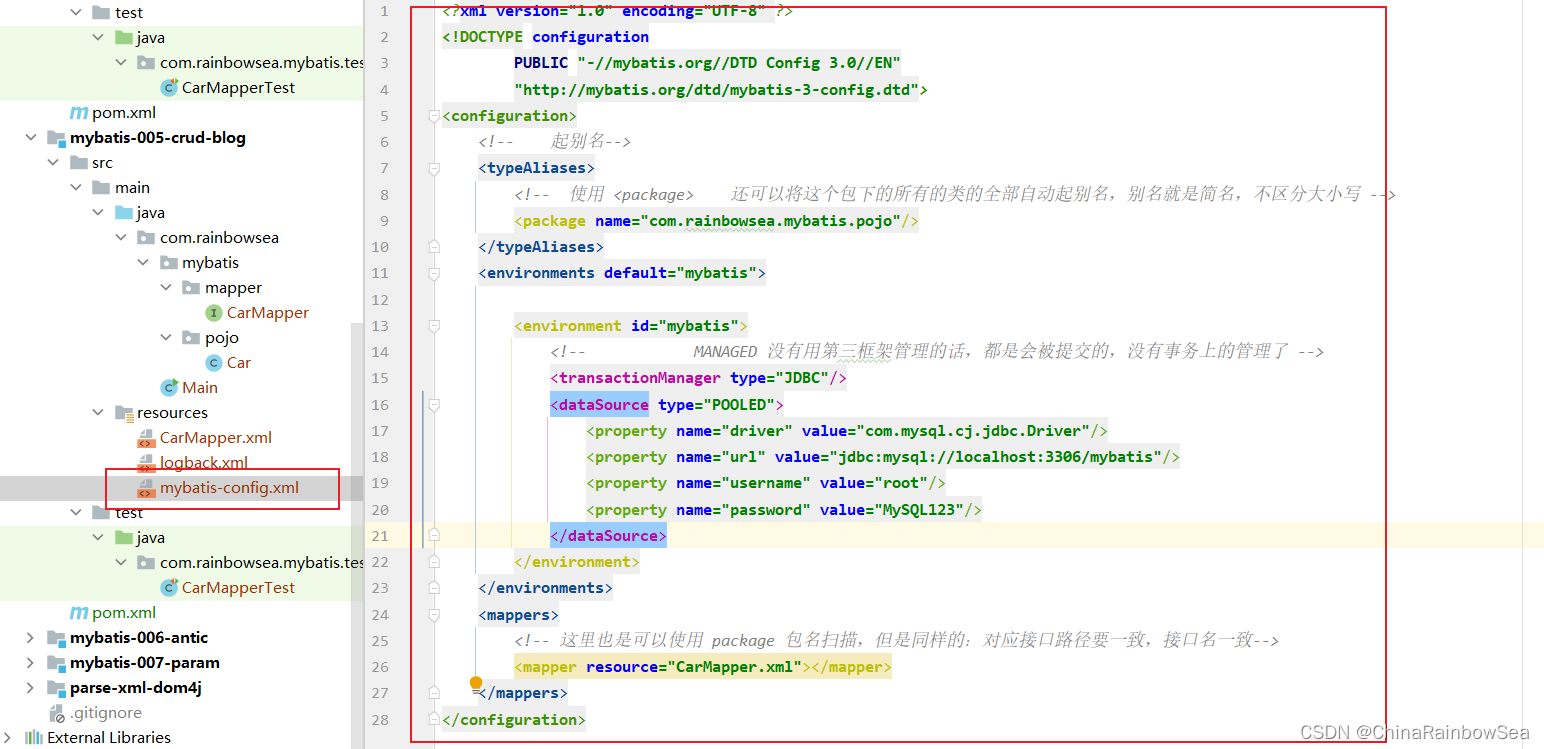Expand the mybatis-007-param module
This screenshot has height=749, width=1544.
(30, 663)
